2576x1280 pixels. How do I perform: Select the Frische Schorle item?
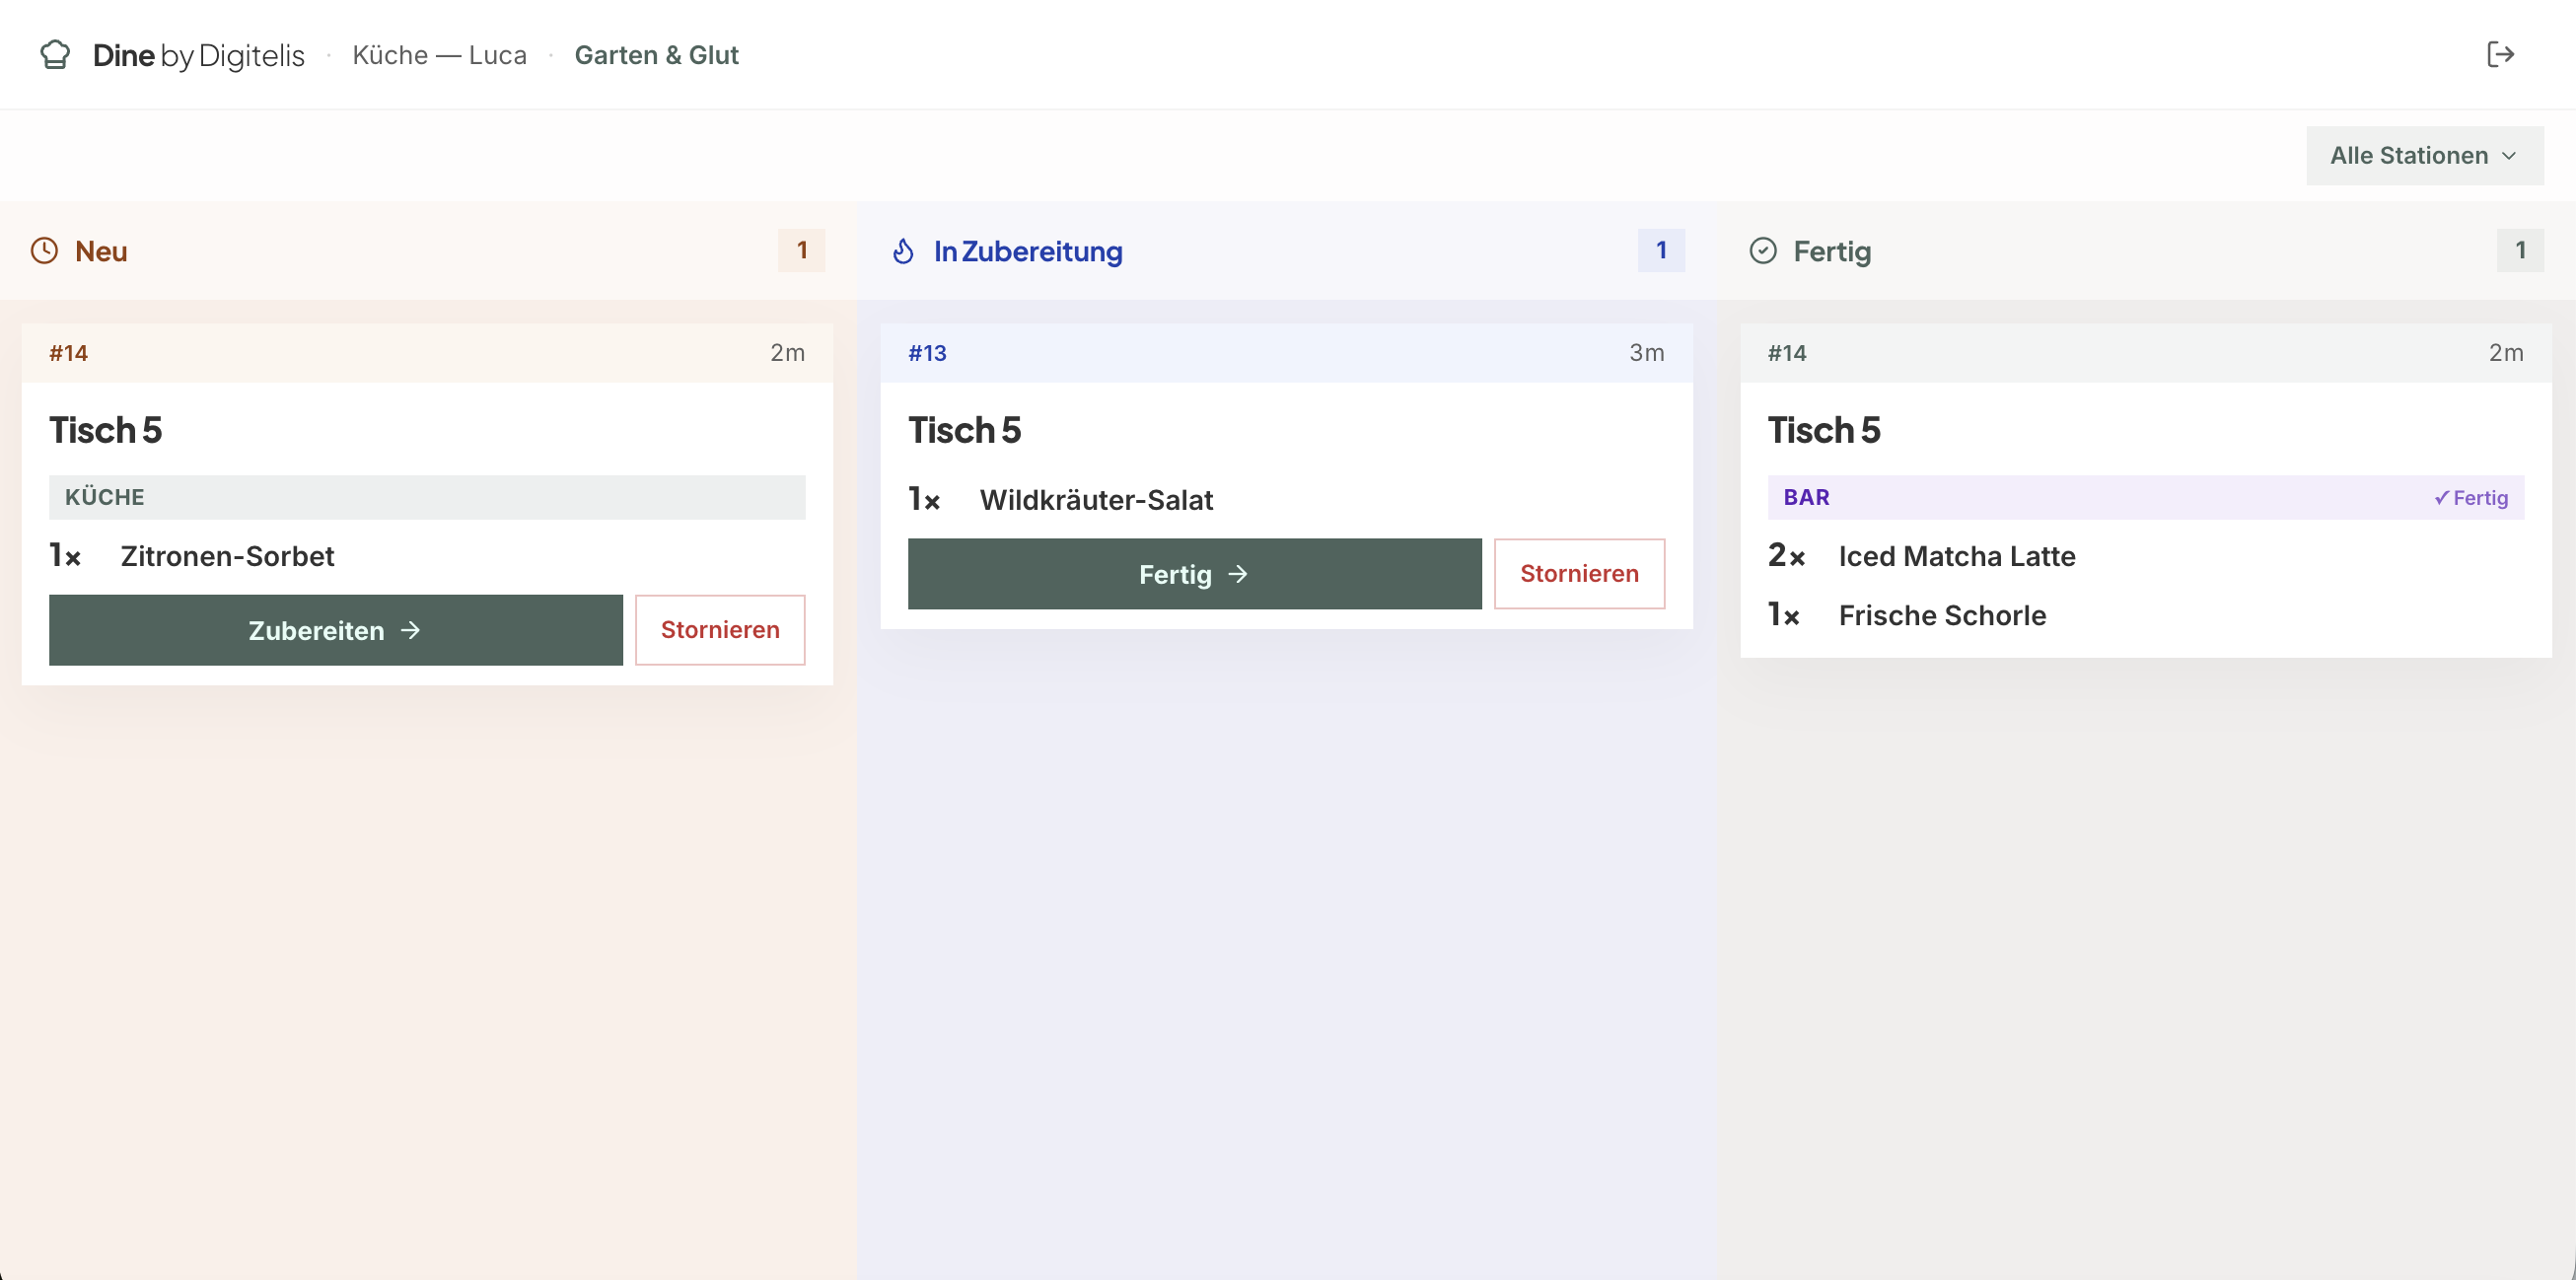[1942, 615]
